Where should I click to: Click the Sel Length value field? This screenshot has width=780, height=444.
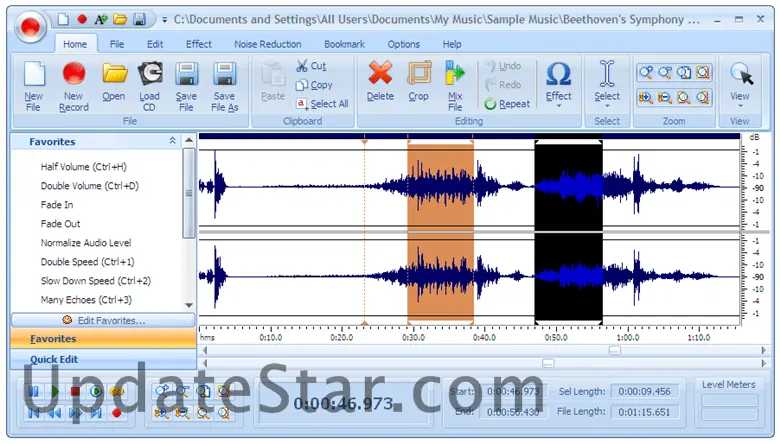644,392
